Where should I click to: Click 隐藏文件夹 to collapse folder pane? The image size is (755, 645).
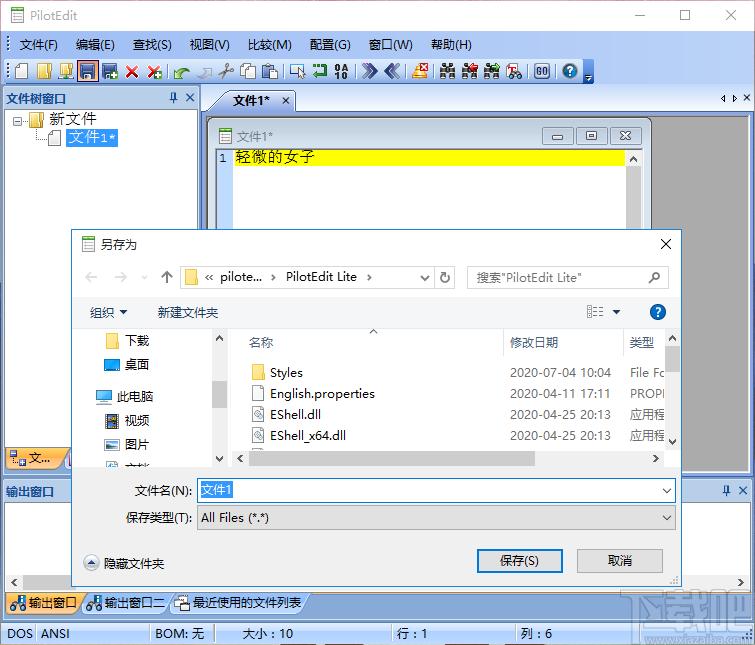click(x=124, y=563)
